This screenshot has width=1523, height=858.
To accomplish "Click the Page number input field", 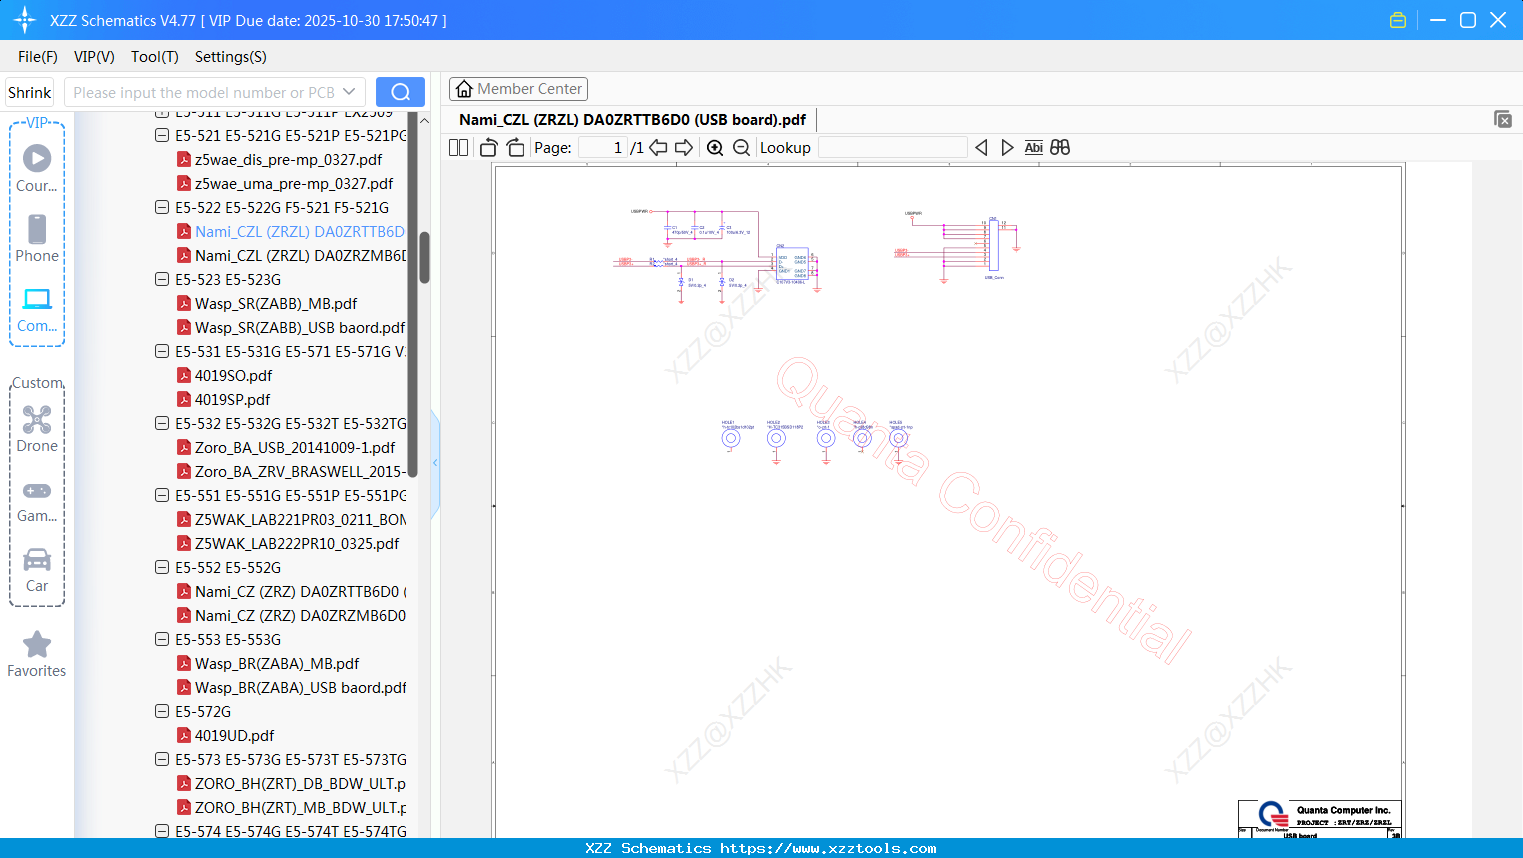I will point(602,147).
